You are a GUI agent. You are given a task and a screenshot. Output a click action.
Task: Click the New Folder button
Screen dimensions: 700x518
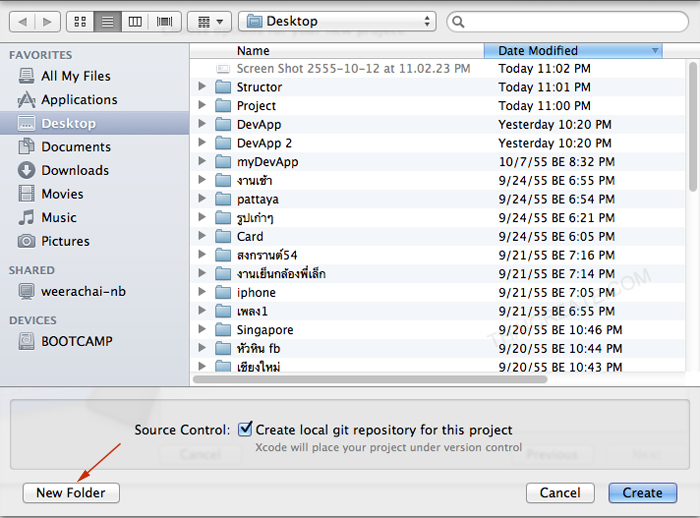[x=71, y=493]
